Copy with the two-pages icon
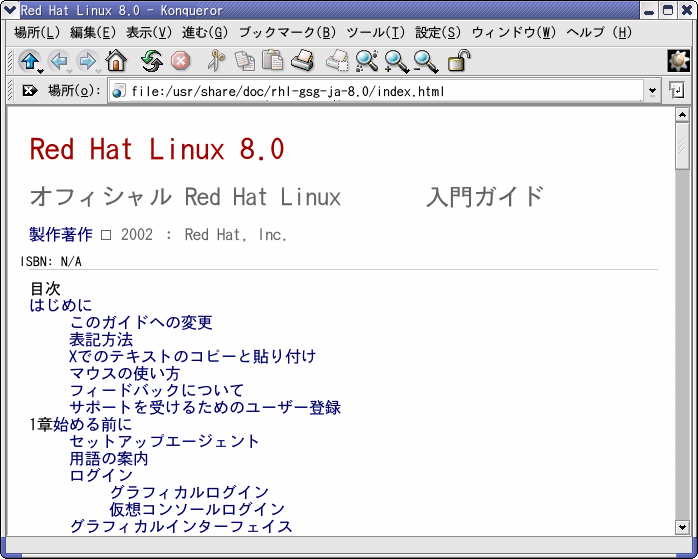 click(x=244, y=61)
